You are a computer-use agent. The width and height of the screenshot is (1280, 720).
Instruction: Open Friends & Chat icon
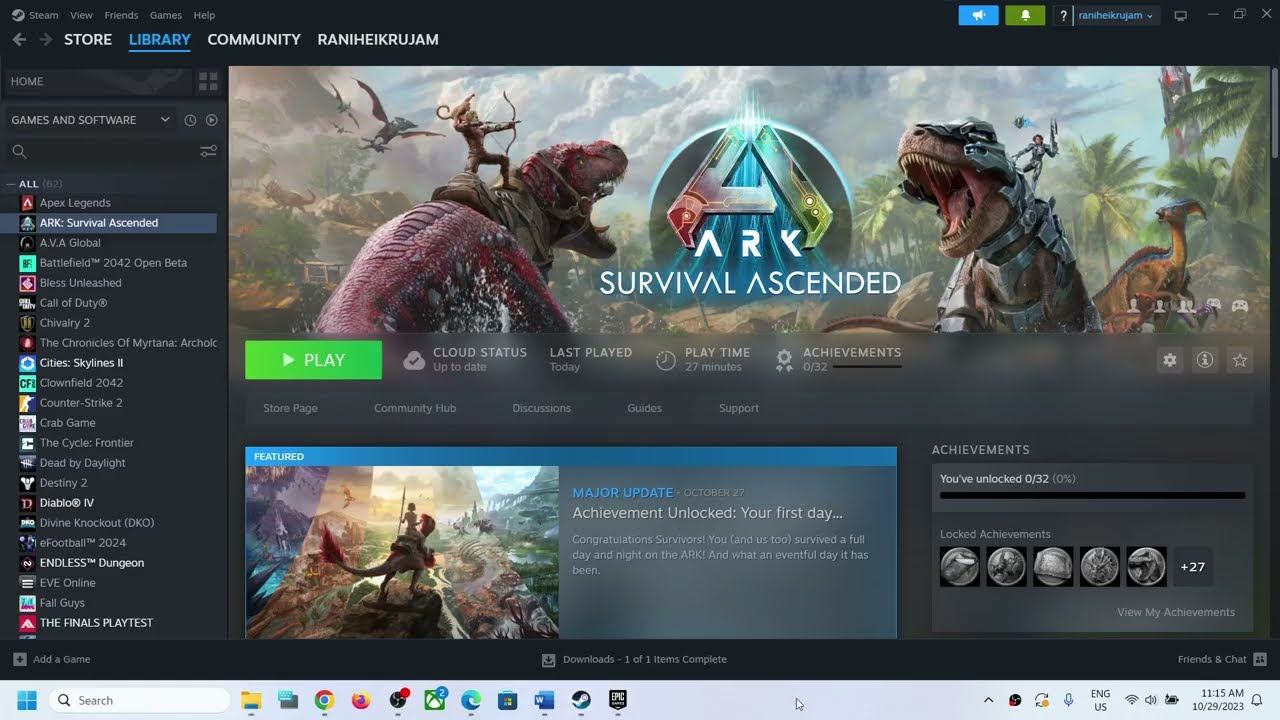(1260, 659)
